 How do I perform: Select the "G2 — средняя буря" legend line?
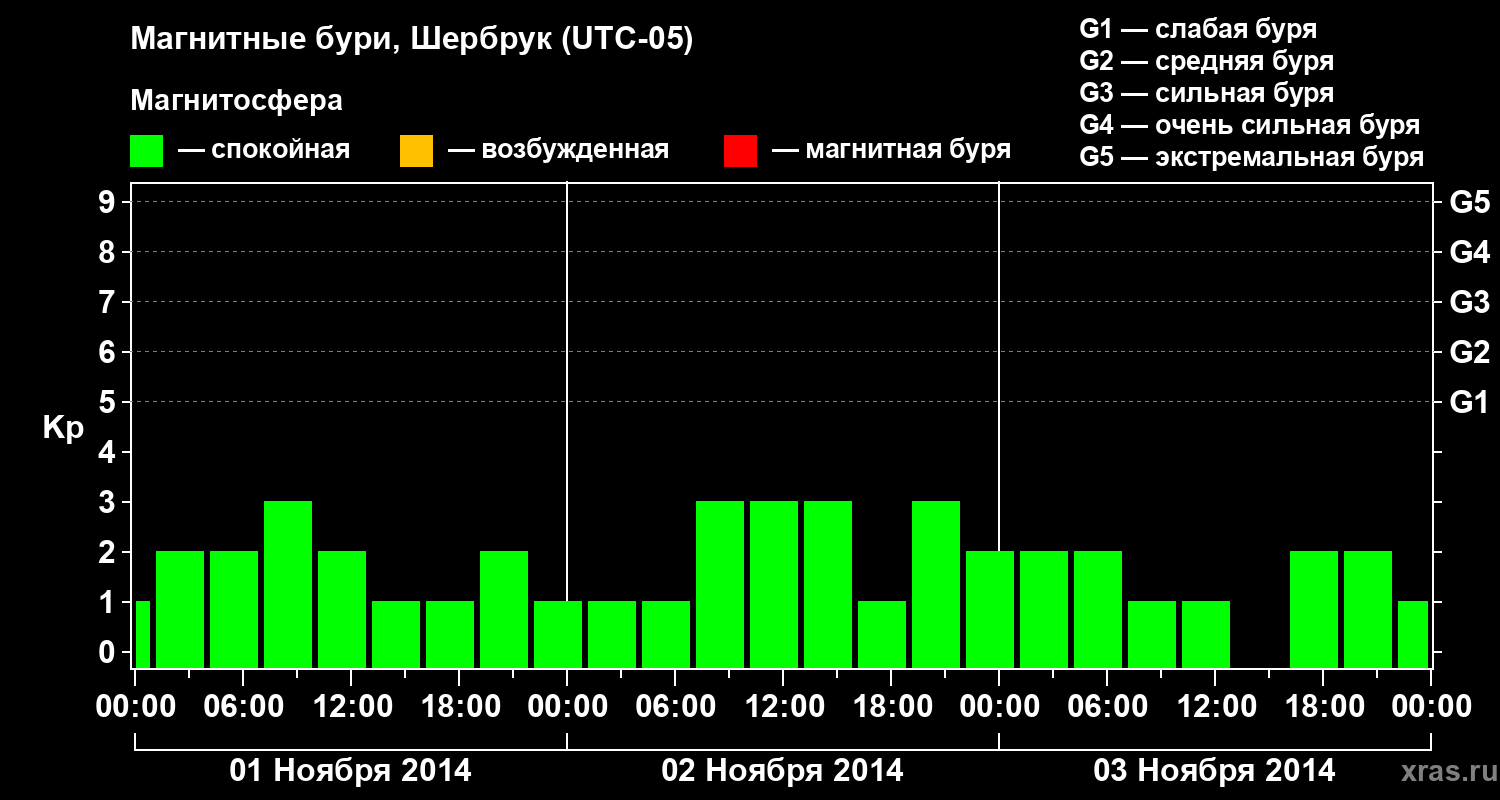point(1207,61)
